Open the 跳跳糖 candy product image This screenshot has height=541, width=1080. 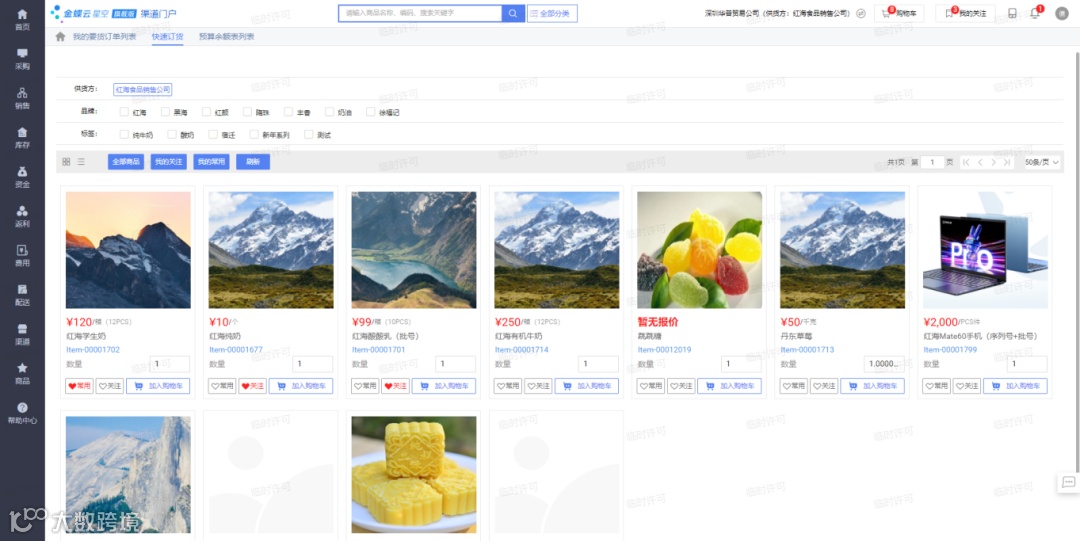(x=700, y=249)
